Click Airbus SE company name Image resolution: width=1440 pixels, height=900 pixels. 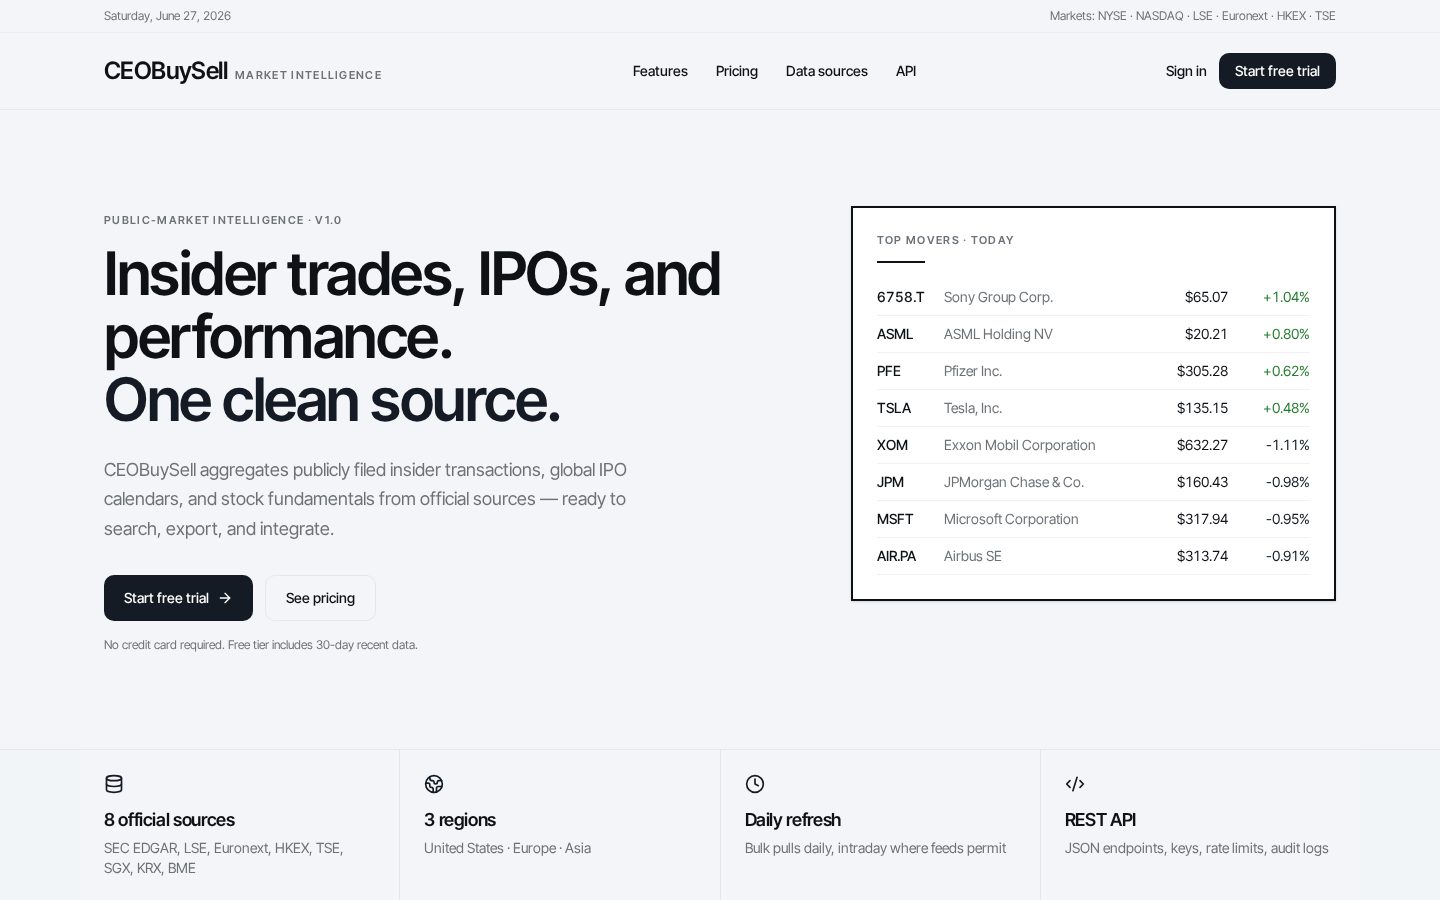pos(972,556)
